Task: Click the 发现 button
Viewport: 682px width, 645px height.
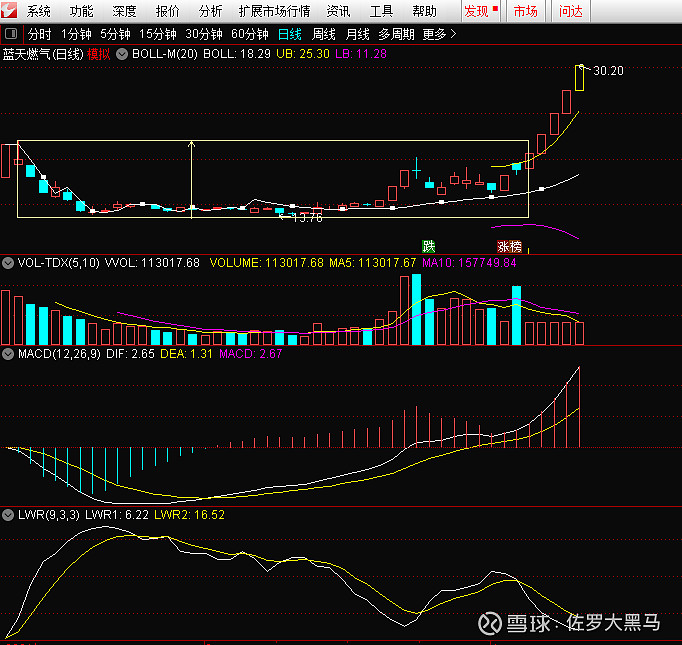Action: pos(481,11)
